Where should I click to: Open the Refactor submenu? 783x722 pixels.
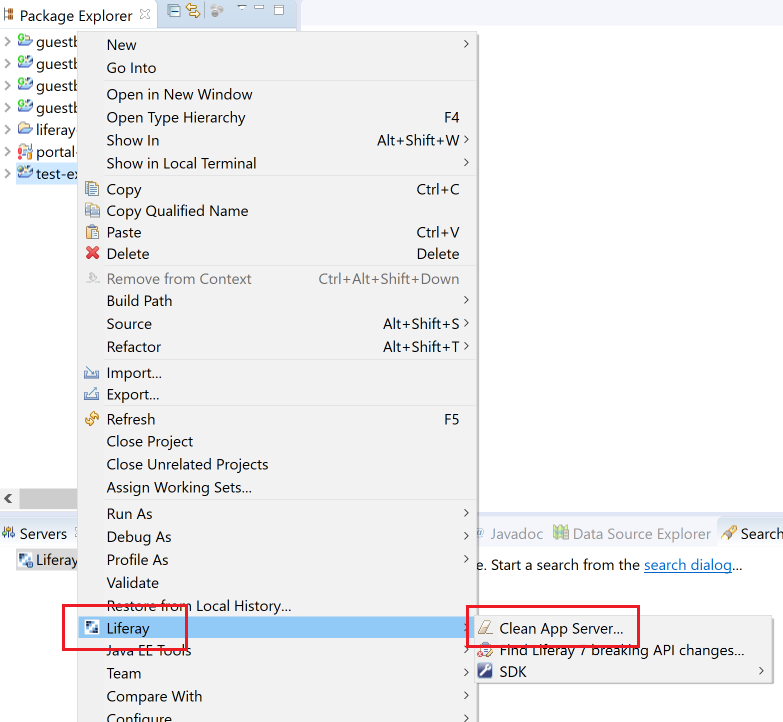click(277, 347)
